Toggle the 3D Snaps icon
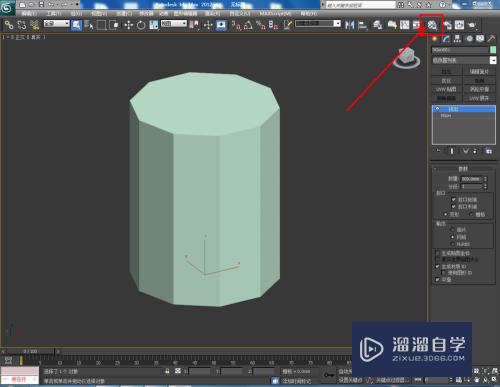Screen dimensions: 500x387 click(236, 25)
